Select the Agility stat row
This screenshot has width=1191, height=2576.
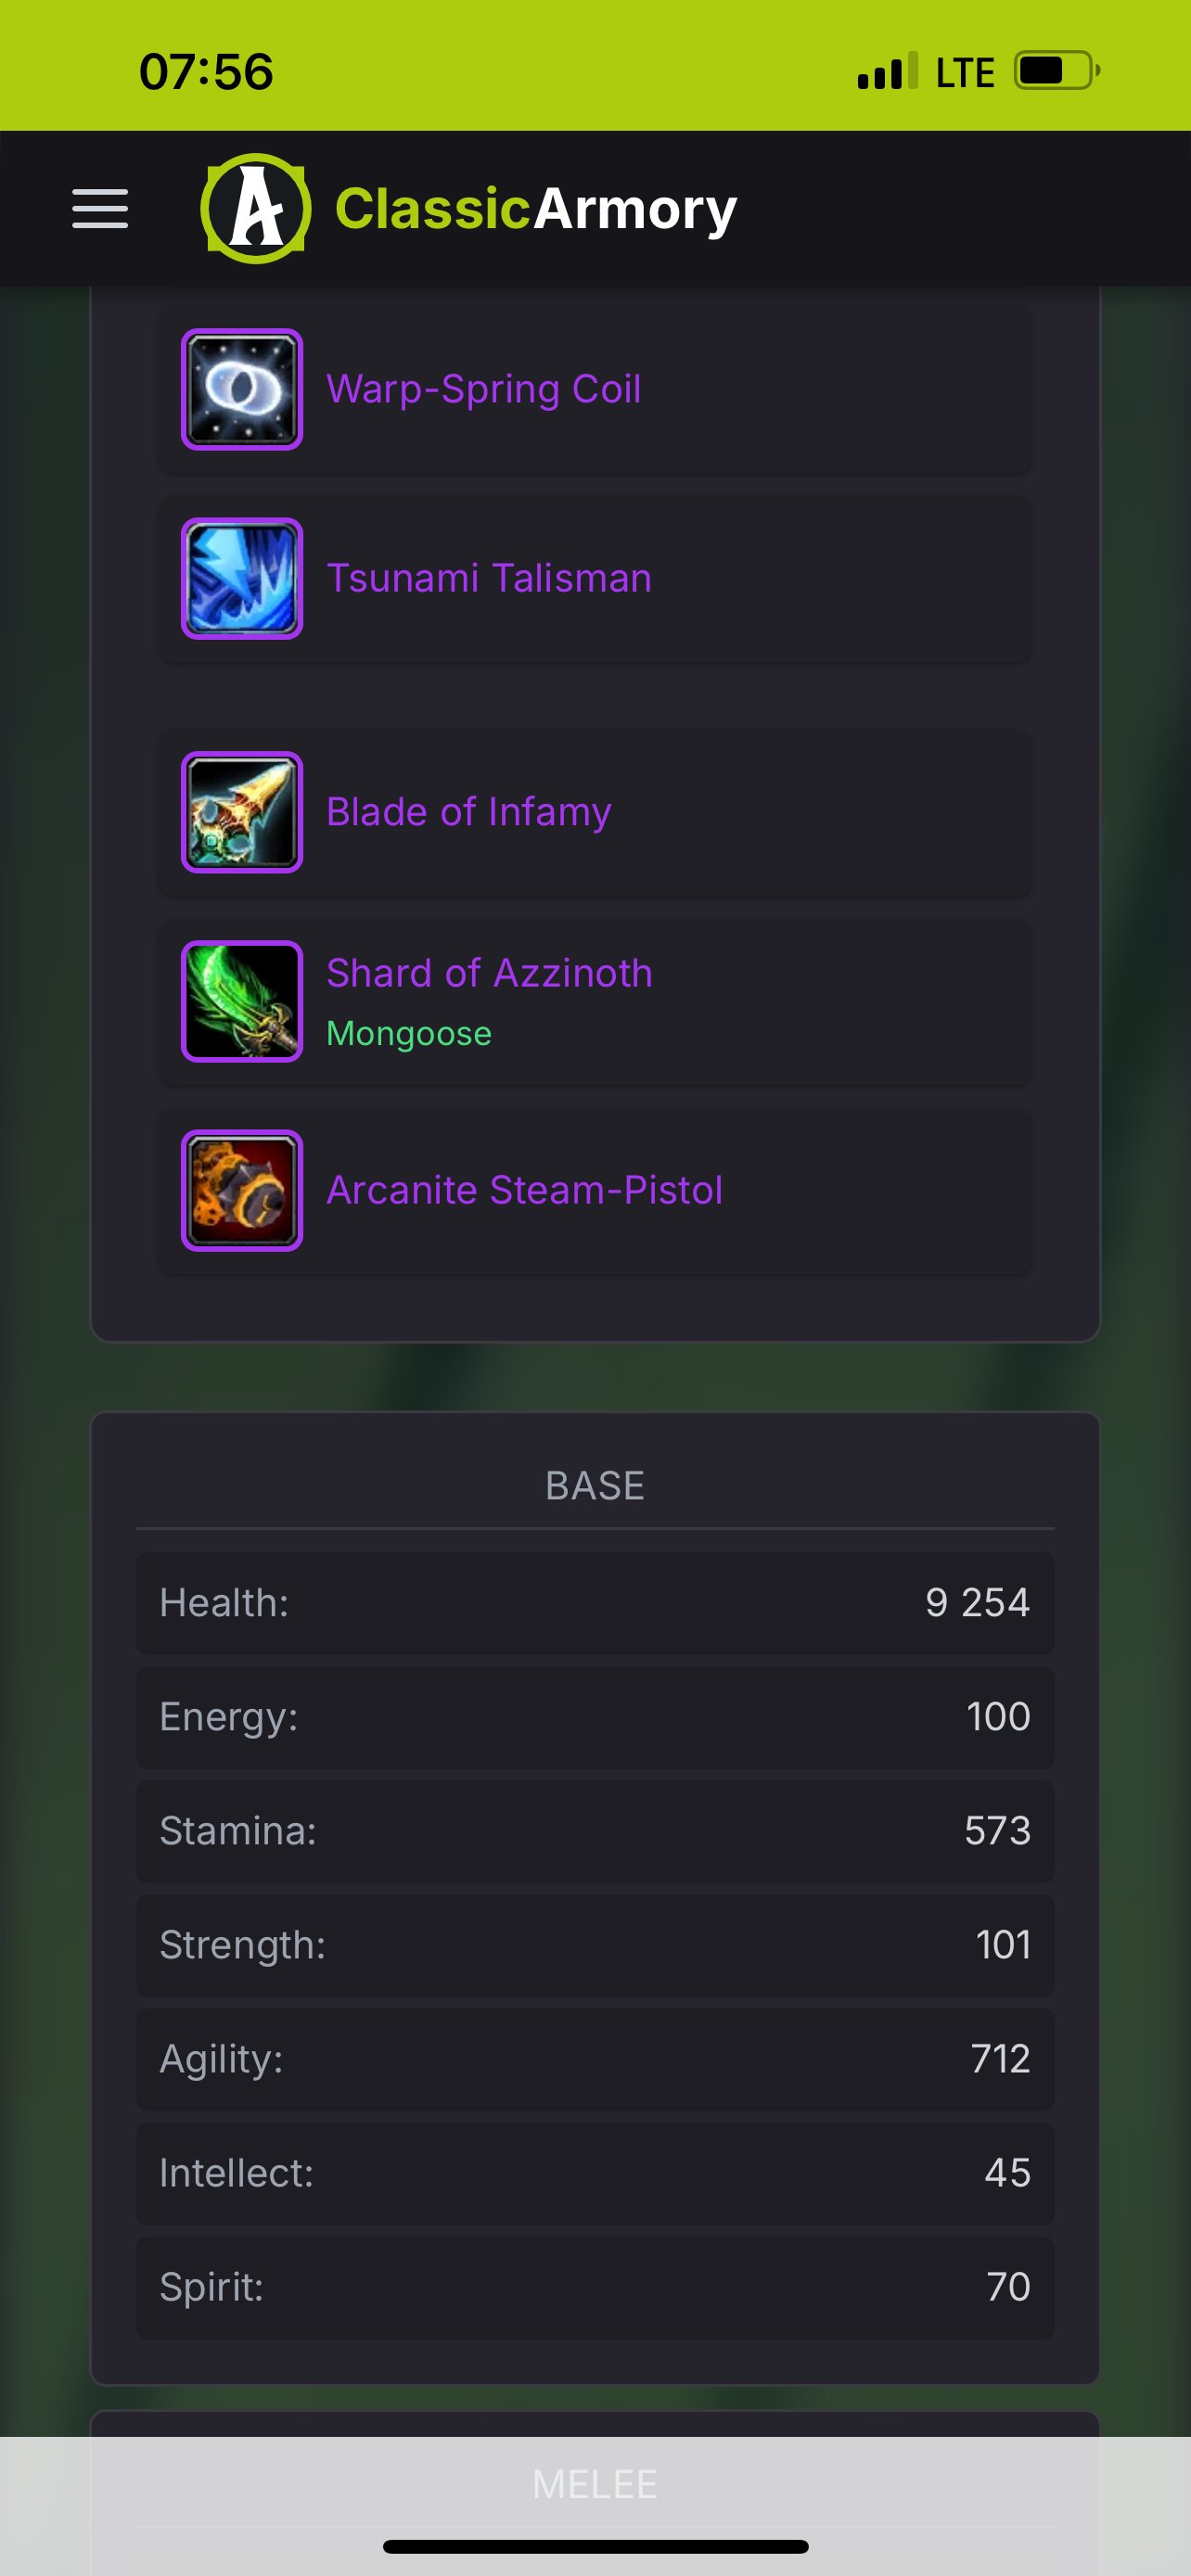(x=595, y=2059)
